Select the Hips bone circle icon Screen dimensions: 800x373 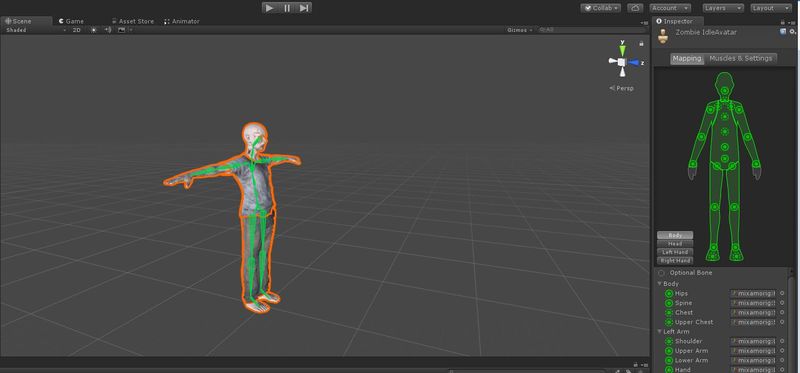(669, 294)
